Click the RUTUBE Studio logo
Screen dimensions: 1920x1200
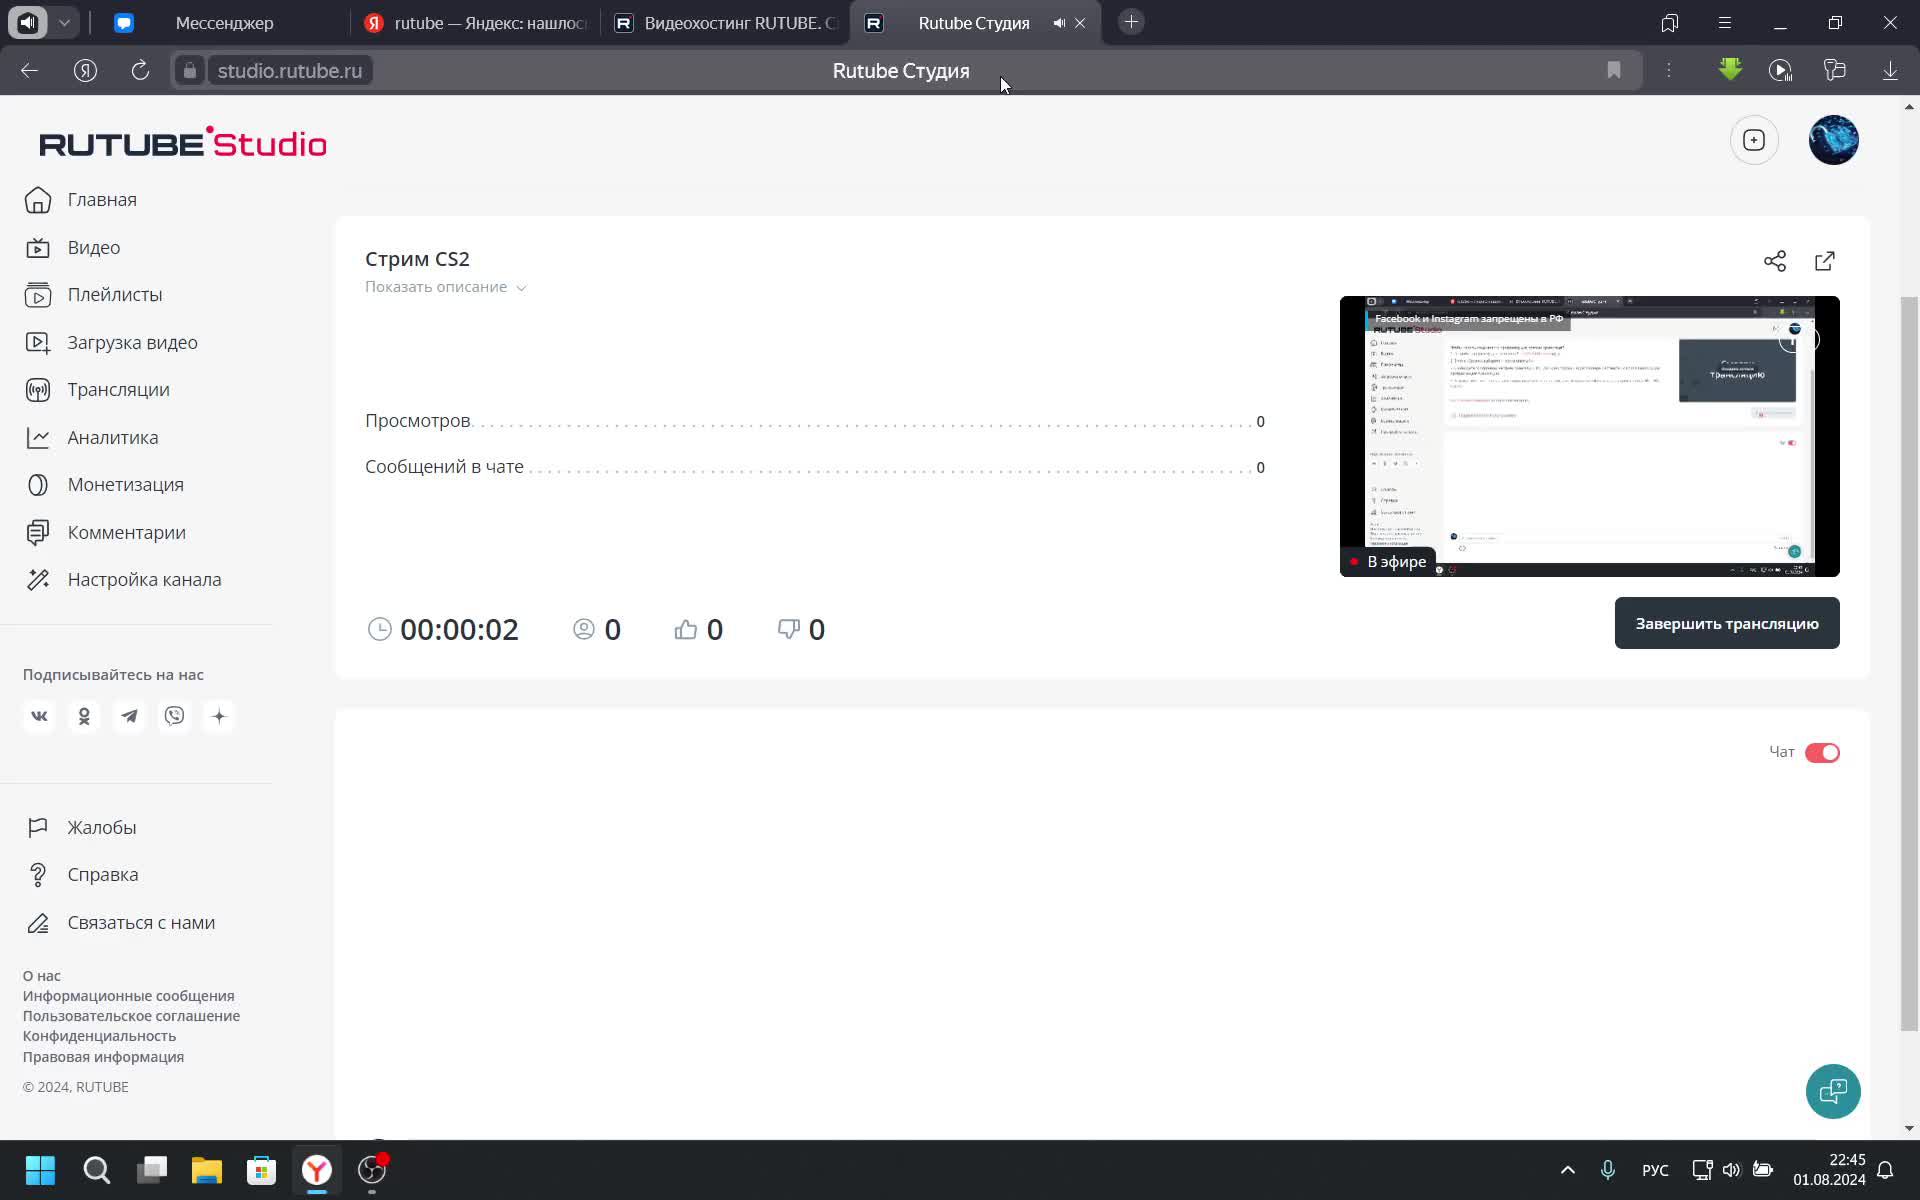click(183, 143)
